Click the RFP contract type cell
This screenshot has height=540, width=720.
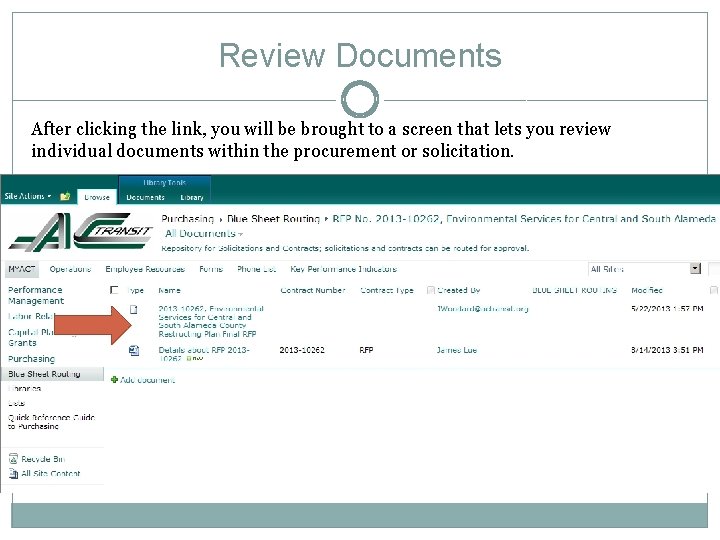coord(366,350)
